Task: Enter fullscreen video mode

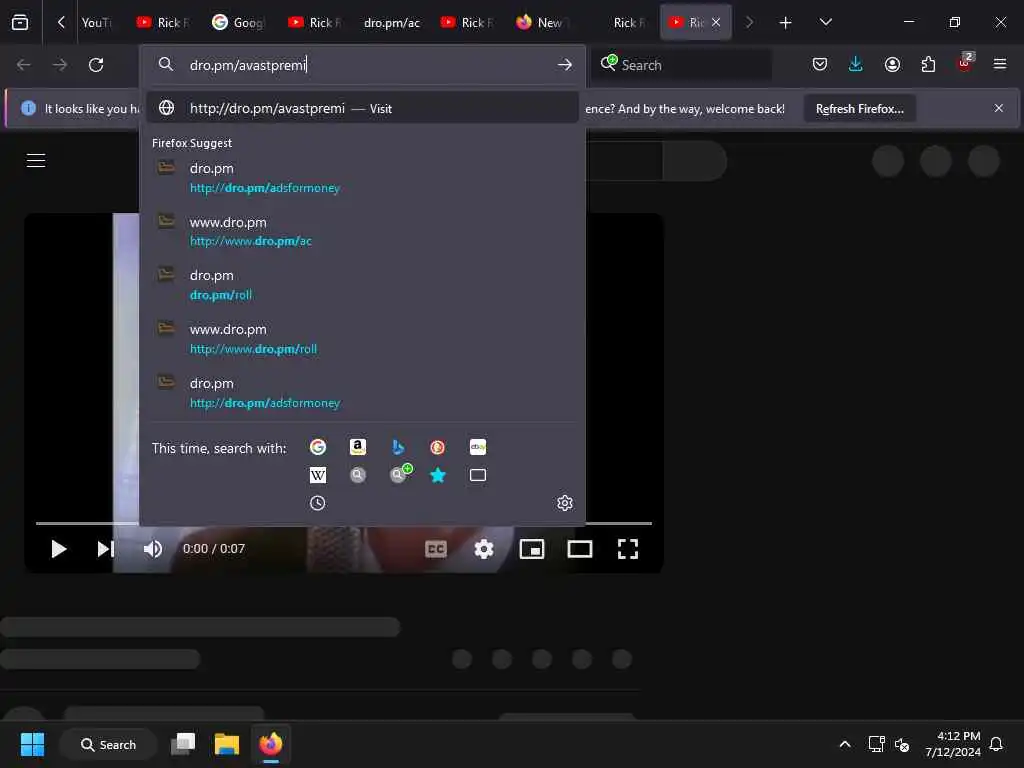Action: click(x=628, y=549)
